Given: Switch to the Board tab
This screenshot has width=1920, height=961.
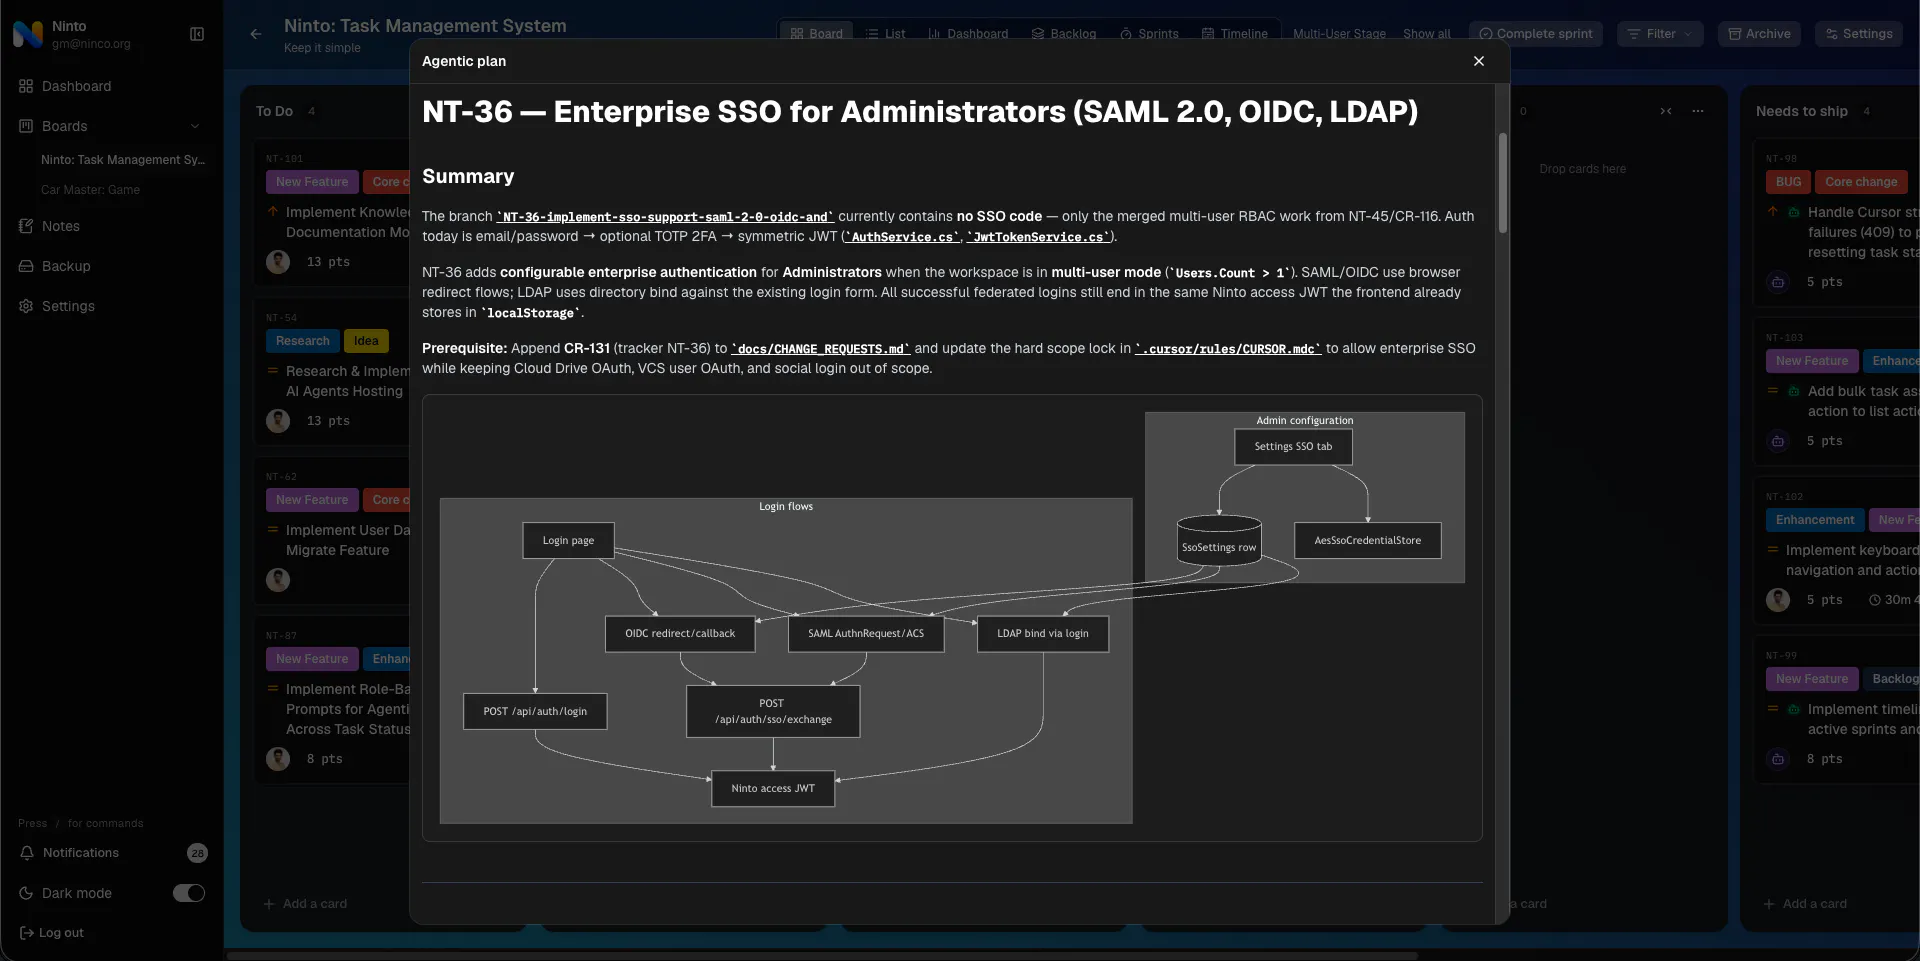Looking at the screenshot, I should [816, 34].
